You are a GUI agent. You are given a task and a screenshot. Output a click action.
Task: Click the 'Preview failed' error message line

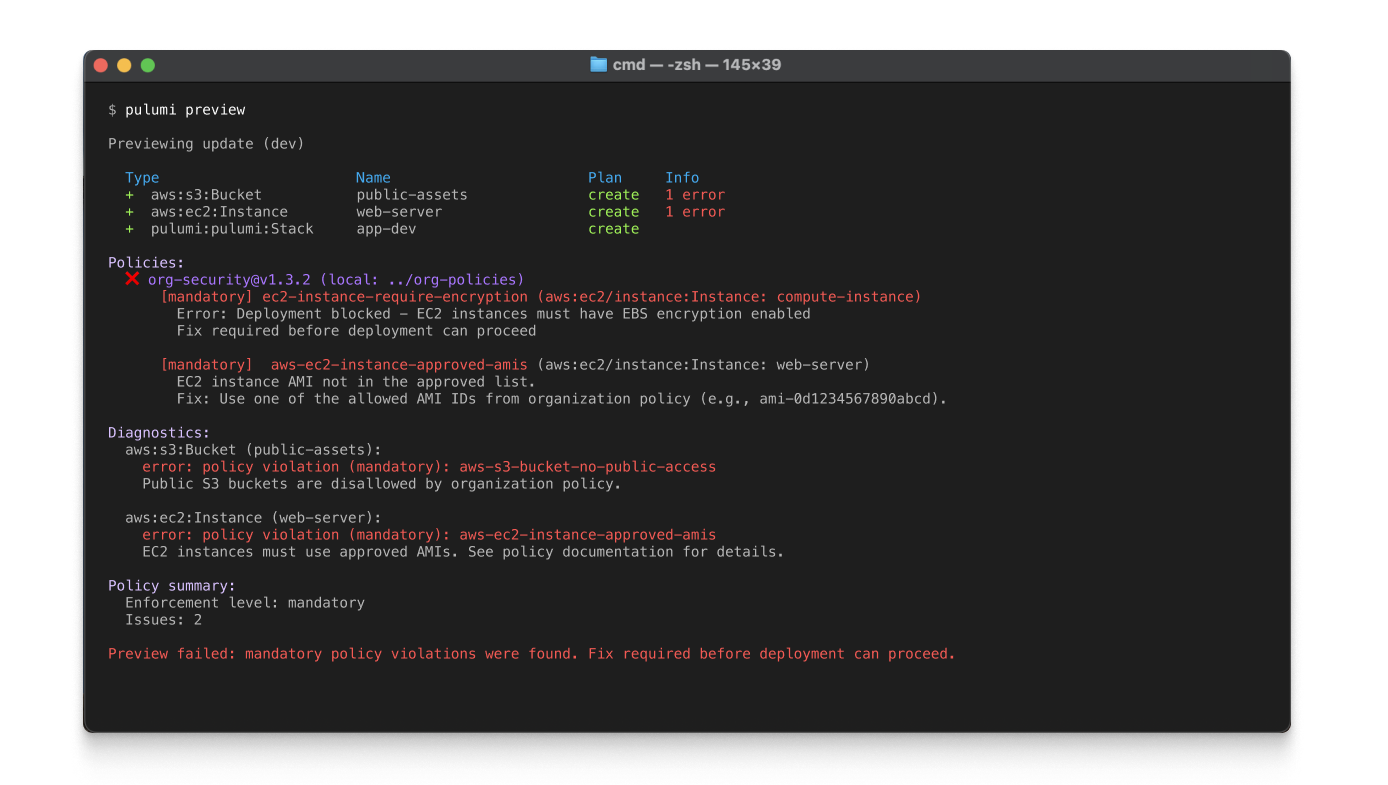pos(531,654)
